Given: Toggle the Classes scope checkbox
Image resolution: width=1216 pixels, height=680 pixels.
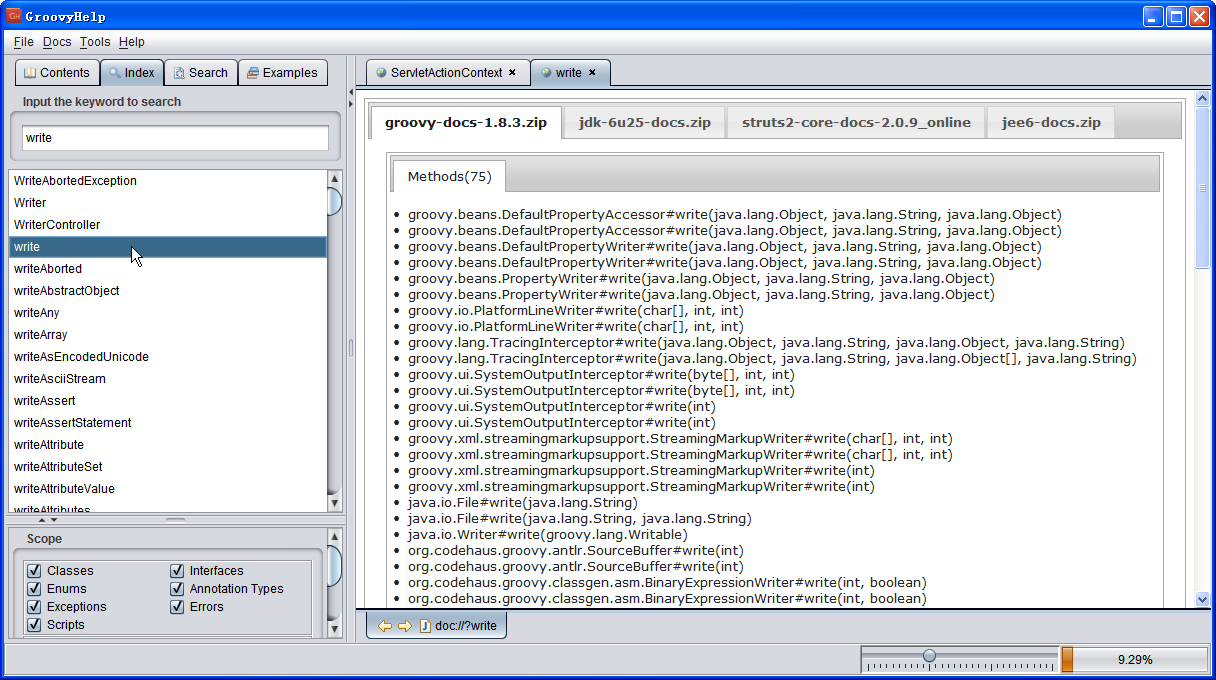Looking at the screenshot, I should pos(34,571).
